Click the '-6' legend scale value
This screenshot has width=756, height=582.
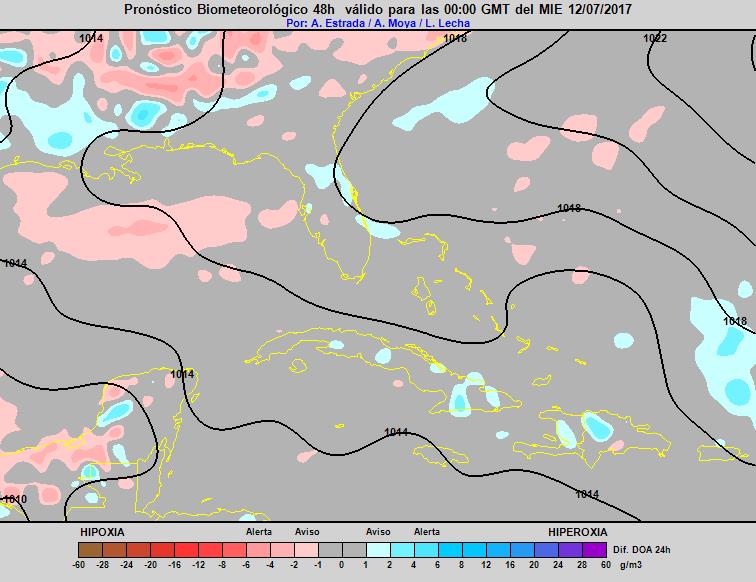[246, 565]
